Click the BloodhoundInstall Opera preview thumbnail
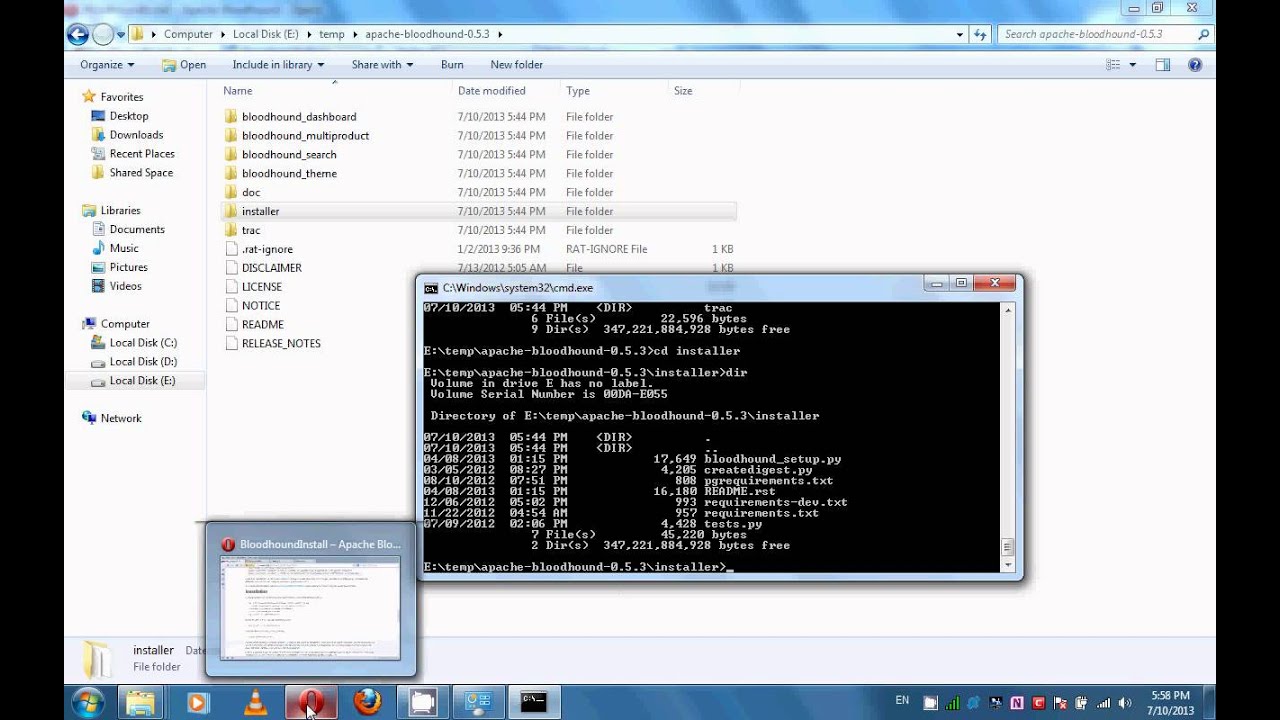This screenshot has height=720, width=1280. [310, 607]
